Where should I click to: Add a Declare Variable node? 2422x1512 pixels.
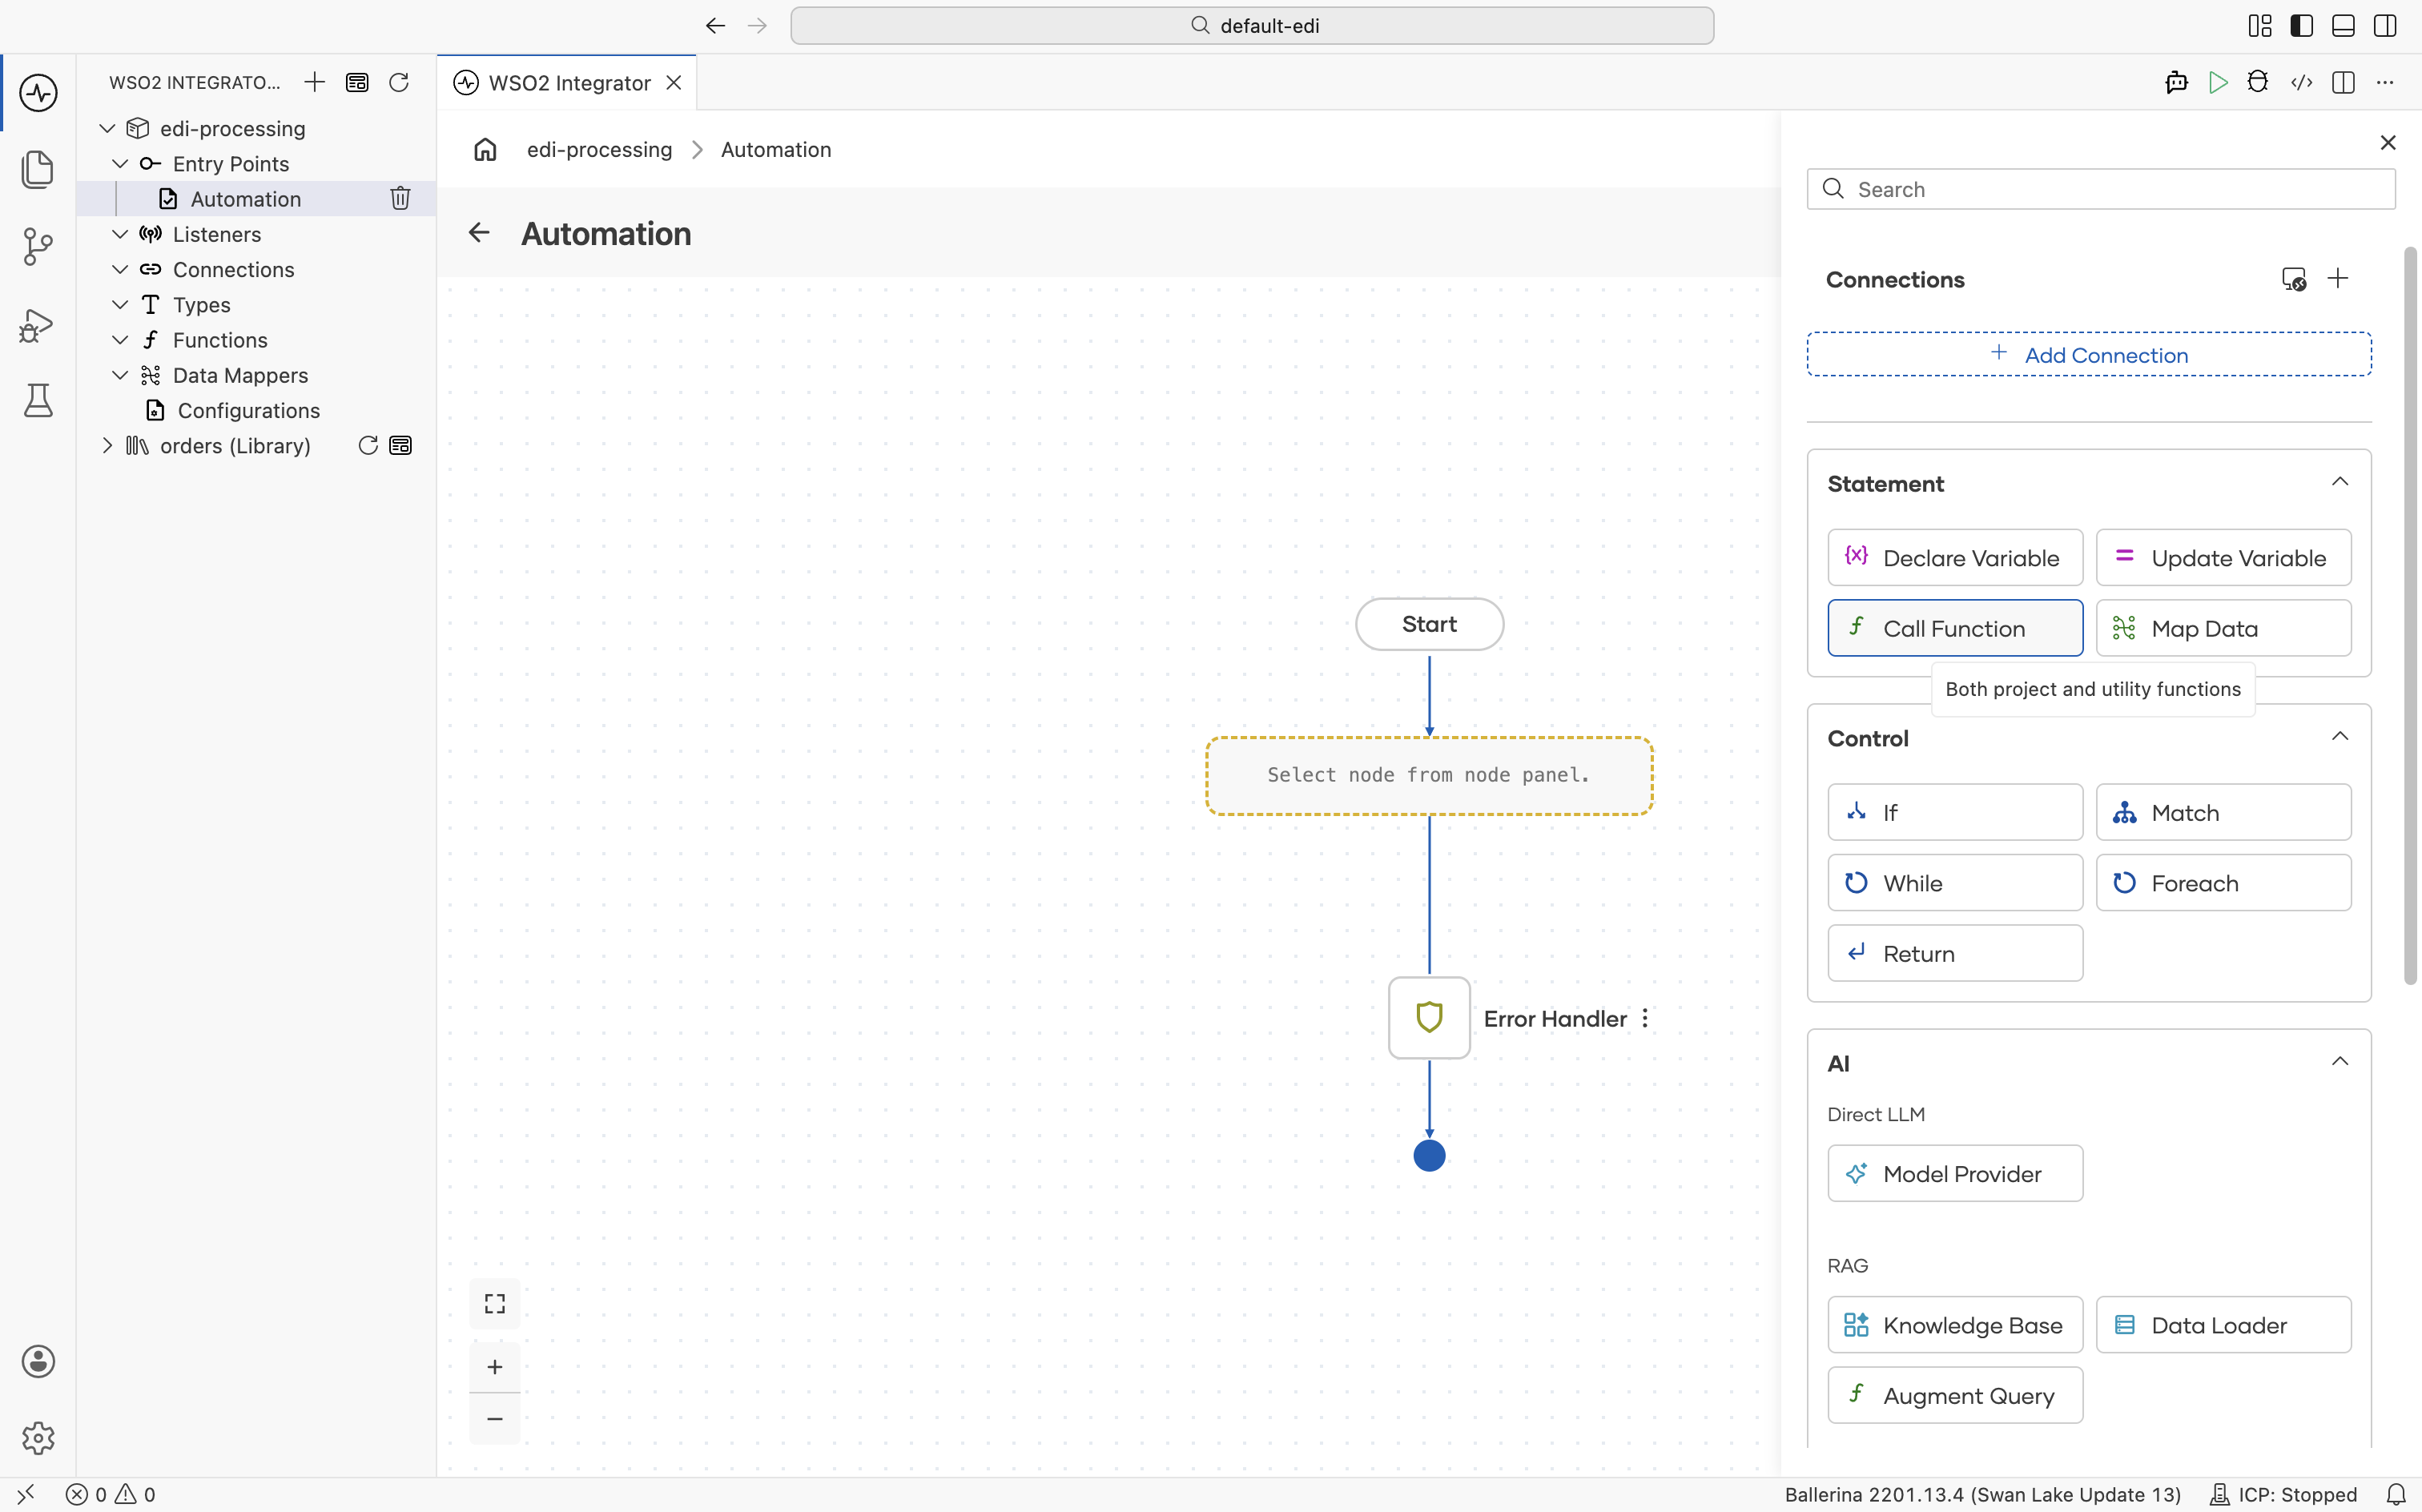coord(1955,558)
